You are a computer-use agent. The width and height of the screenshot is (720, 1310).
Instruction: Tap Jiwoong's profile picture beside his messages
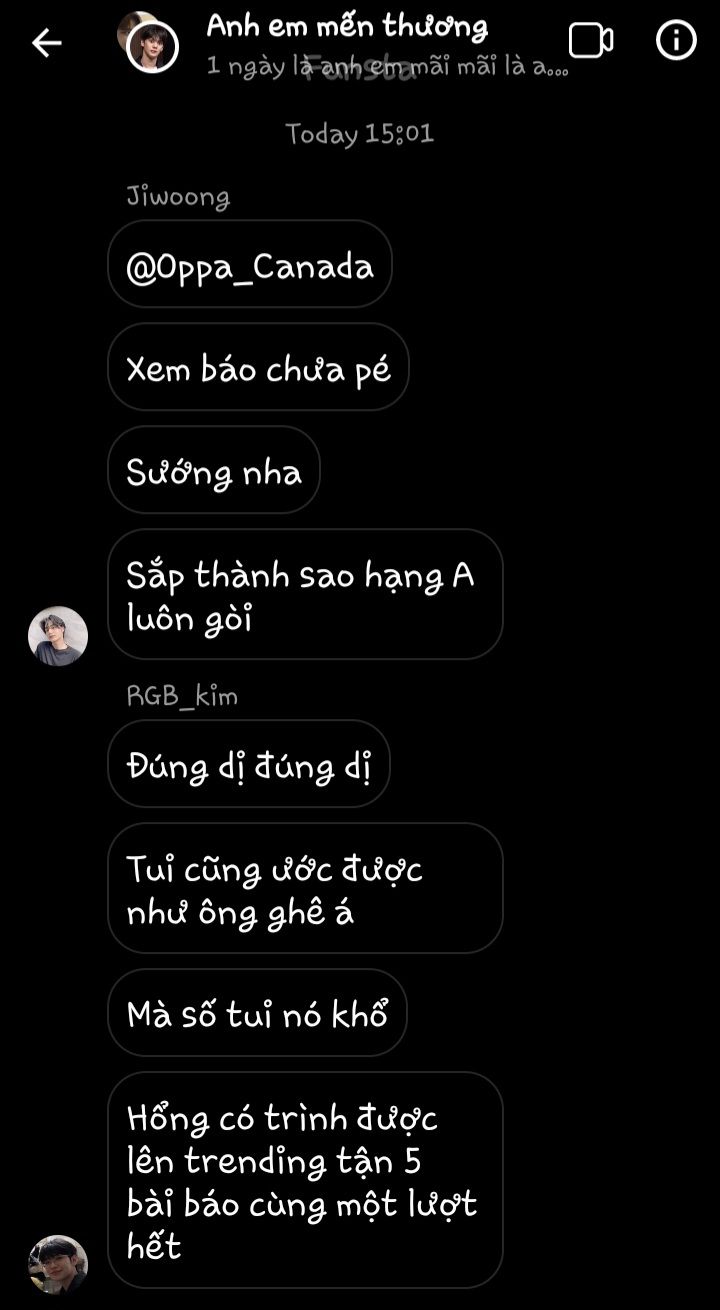(58, 636)
